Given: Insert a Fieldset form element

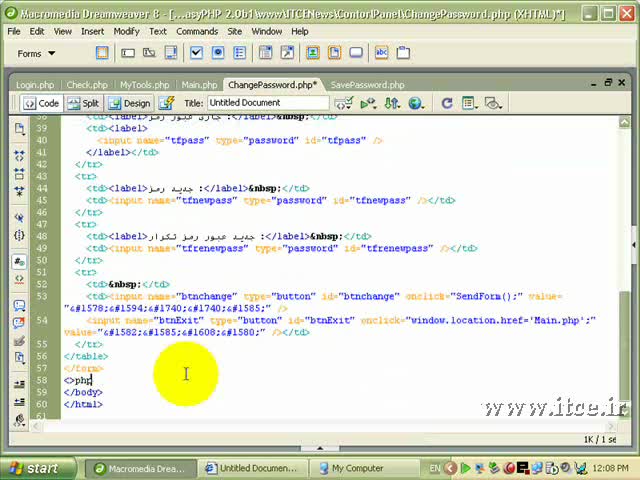Looking at the screenshot, I should [x=403, y=53].
